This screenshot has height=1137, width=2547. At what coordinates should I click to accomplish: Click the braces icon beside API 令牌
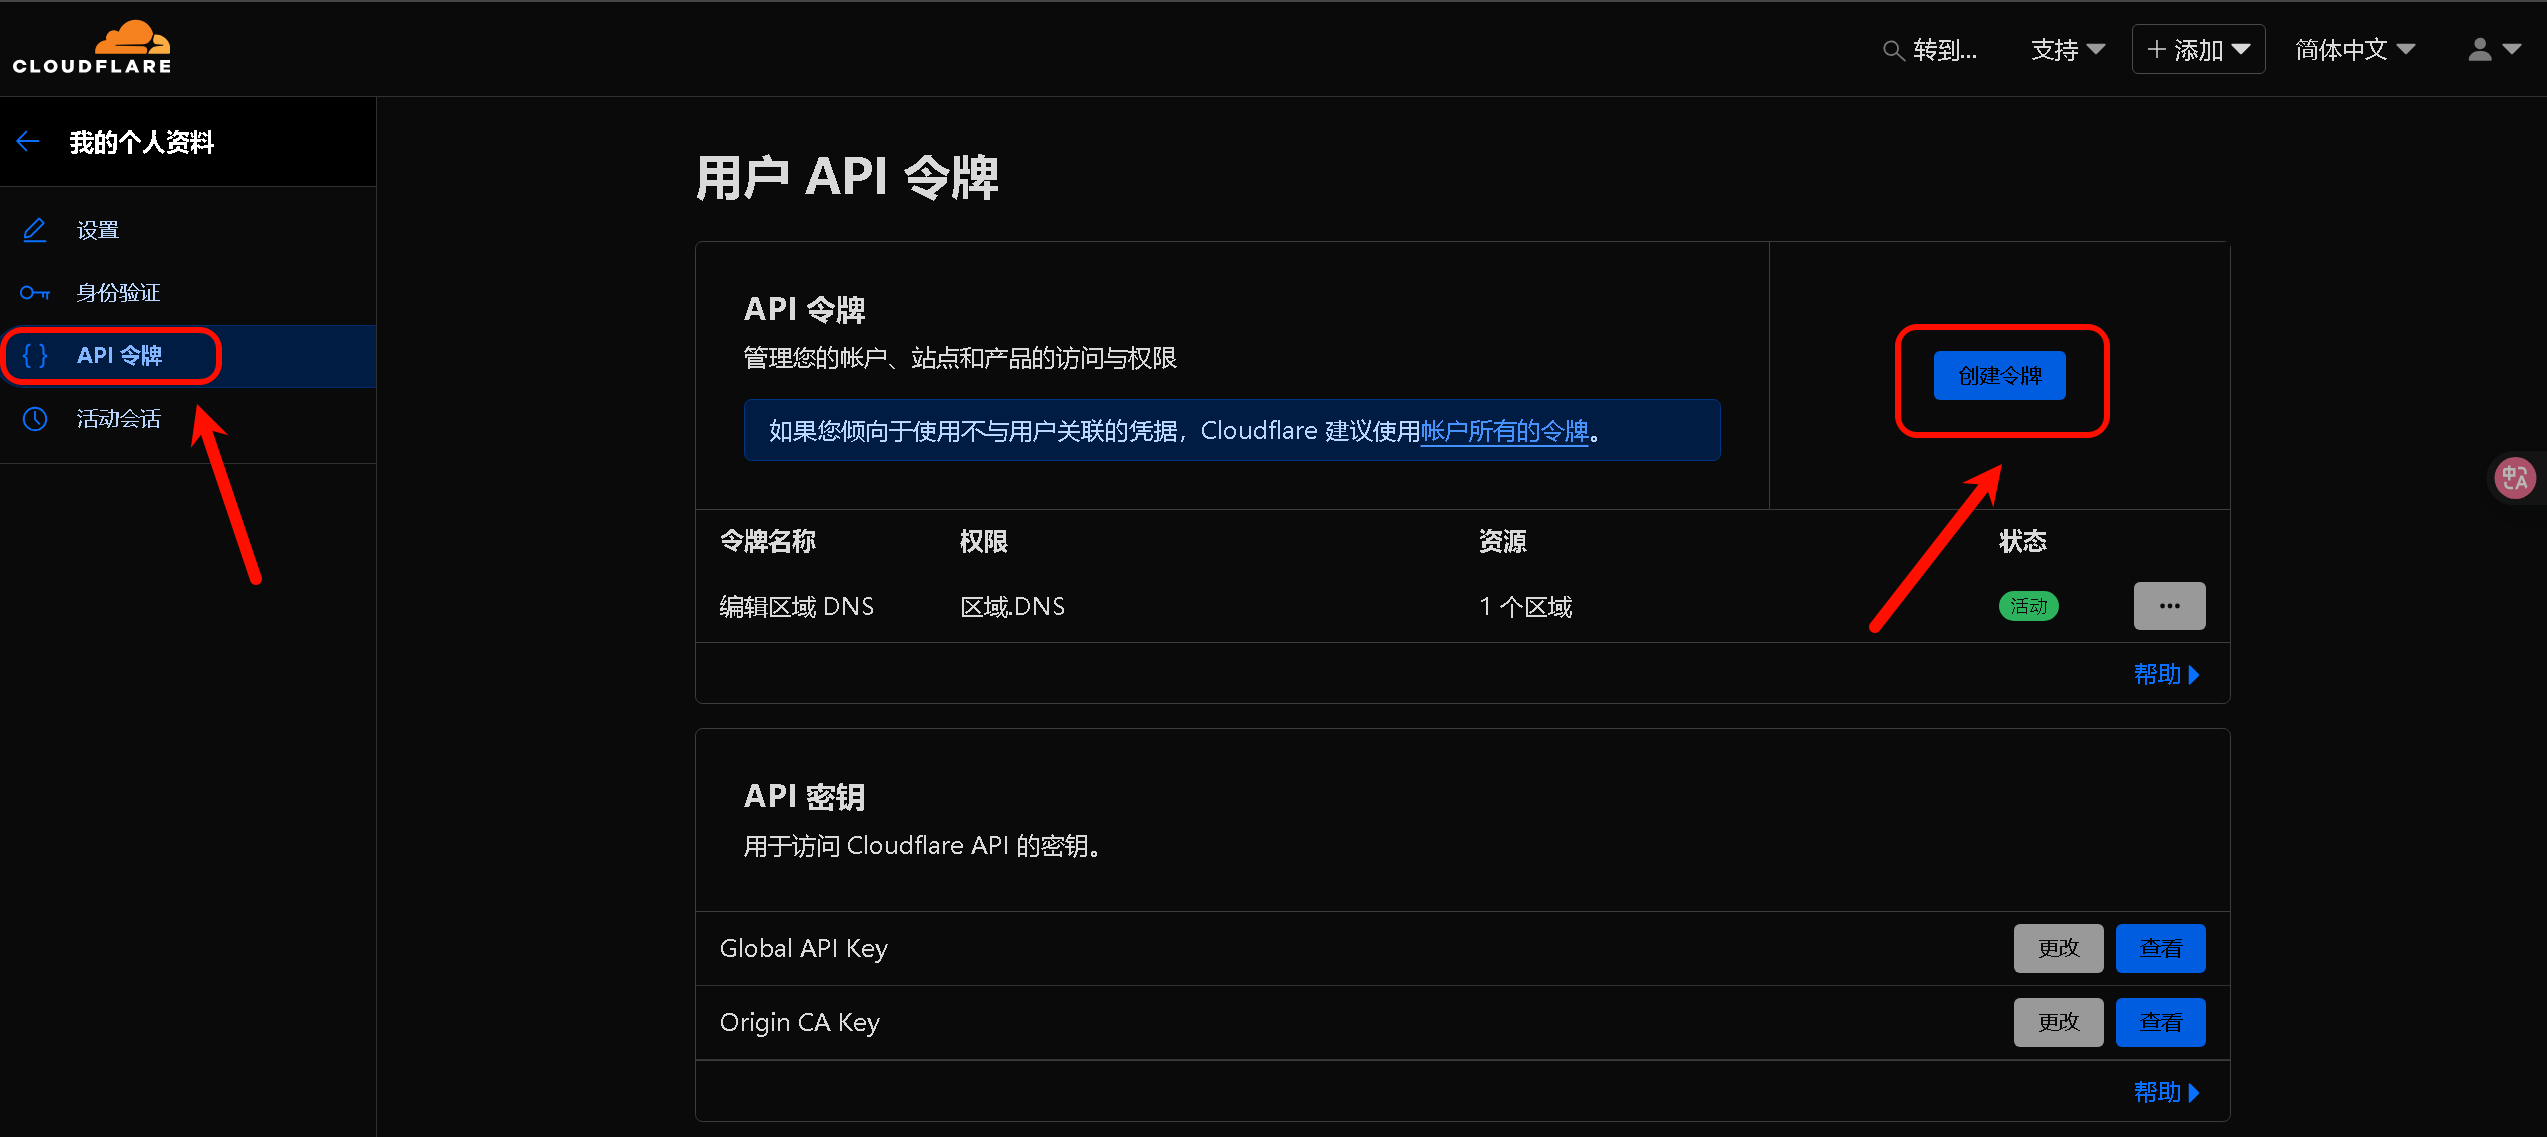point(35,356)
